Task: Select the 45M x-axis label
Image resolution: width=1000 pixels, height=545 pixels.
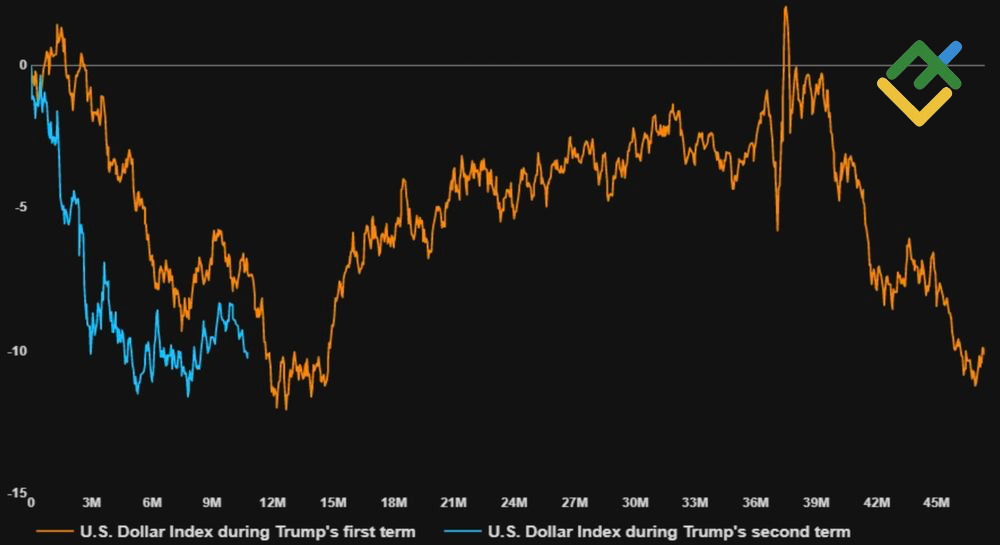Action: click(x=937, y=502)
